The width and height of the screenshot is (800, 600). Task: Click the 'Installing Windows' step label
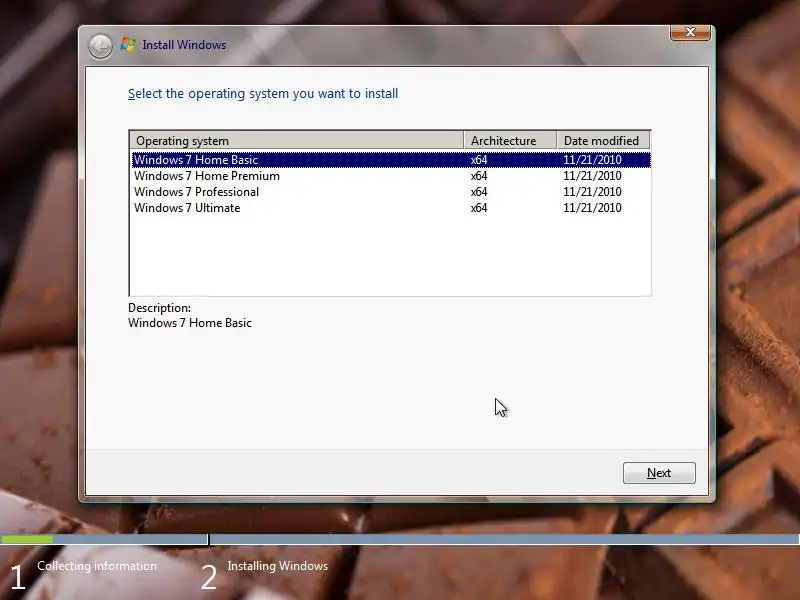(x=278, y=566)
